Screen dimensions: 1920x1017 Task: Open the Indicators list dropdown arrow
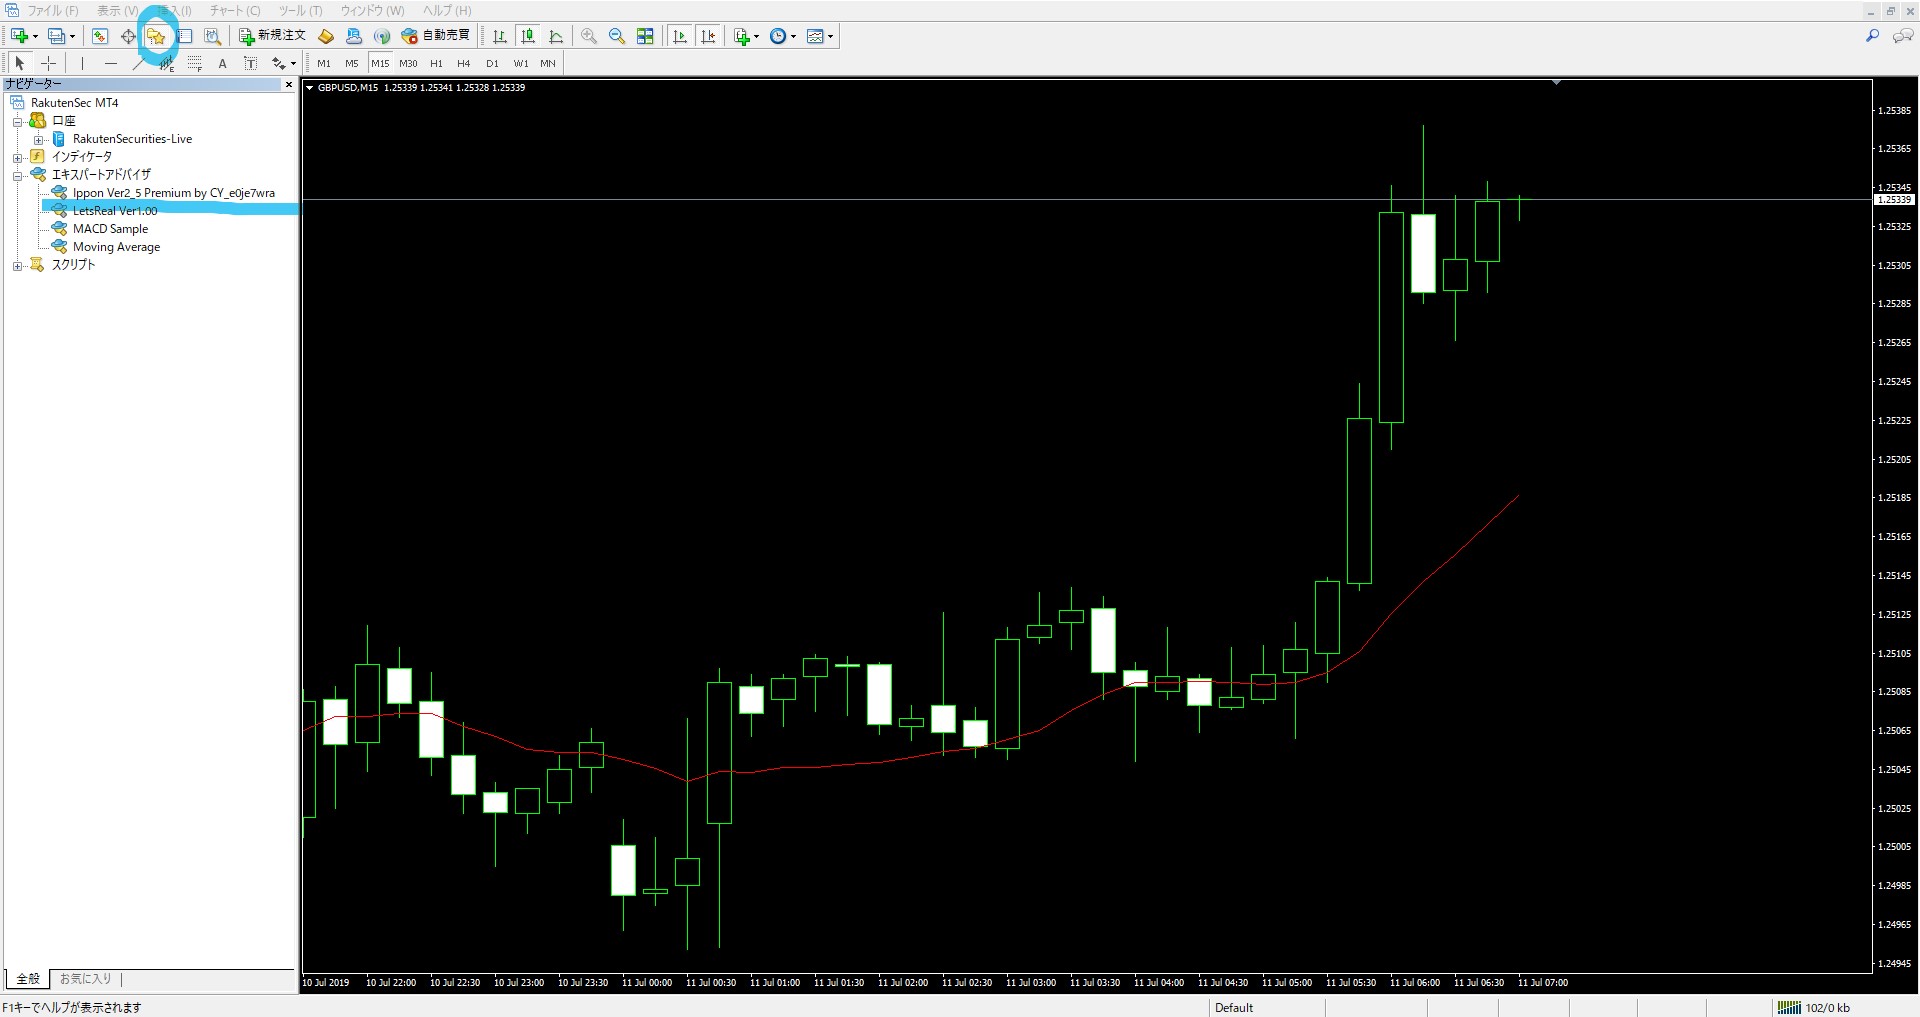click(x=756, y=36)
